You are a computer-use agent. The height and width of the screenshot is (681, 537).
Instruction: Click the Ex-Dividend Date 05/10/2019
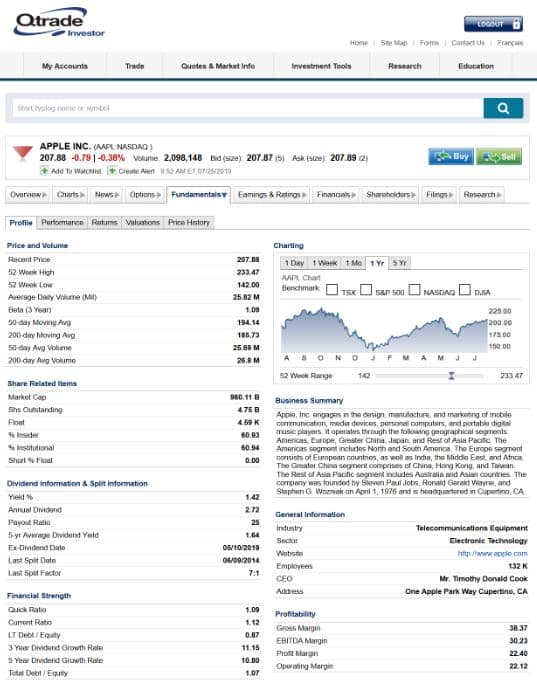pos(241,548)
